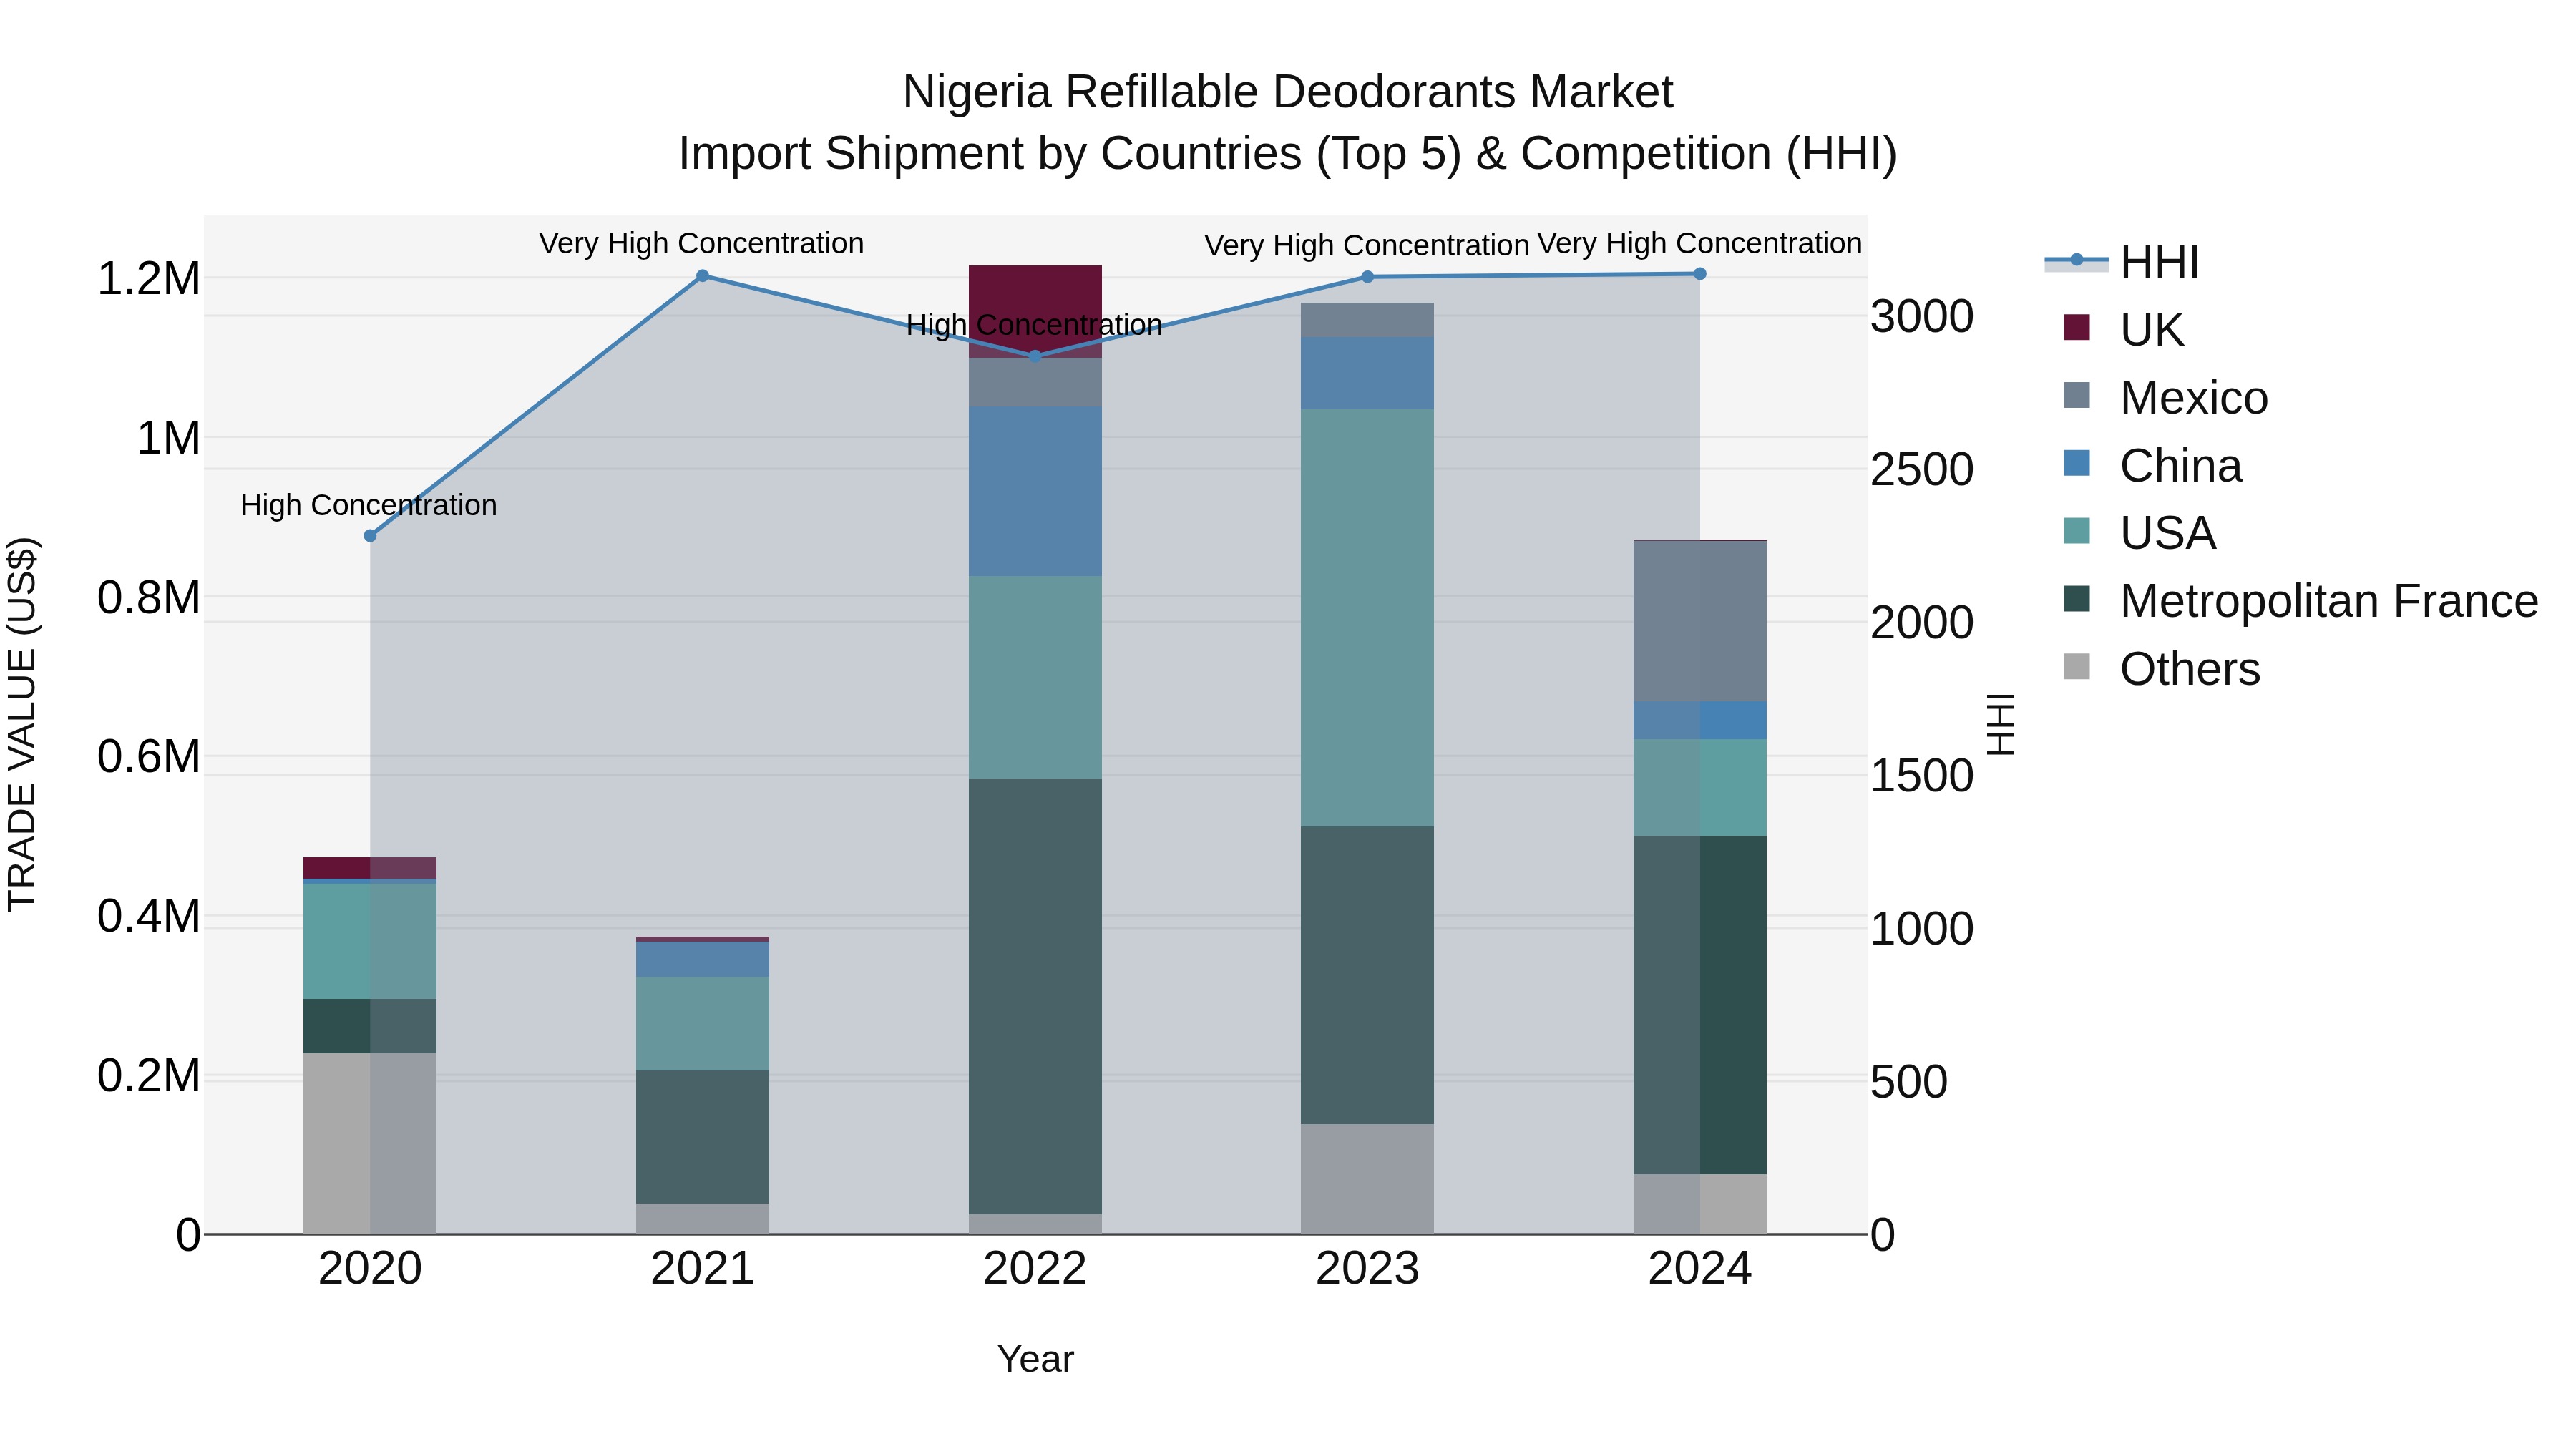Image resolution: width=2576 pixels, height=1449 pixels.
Task: Click the Mexico segment of 2024 bar
Action: (1700, 622)
